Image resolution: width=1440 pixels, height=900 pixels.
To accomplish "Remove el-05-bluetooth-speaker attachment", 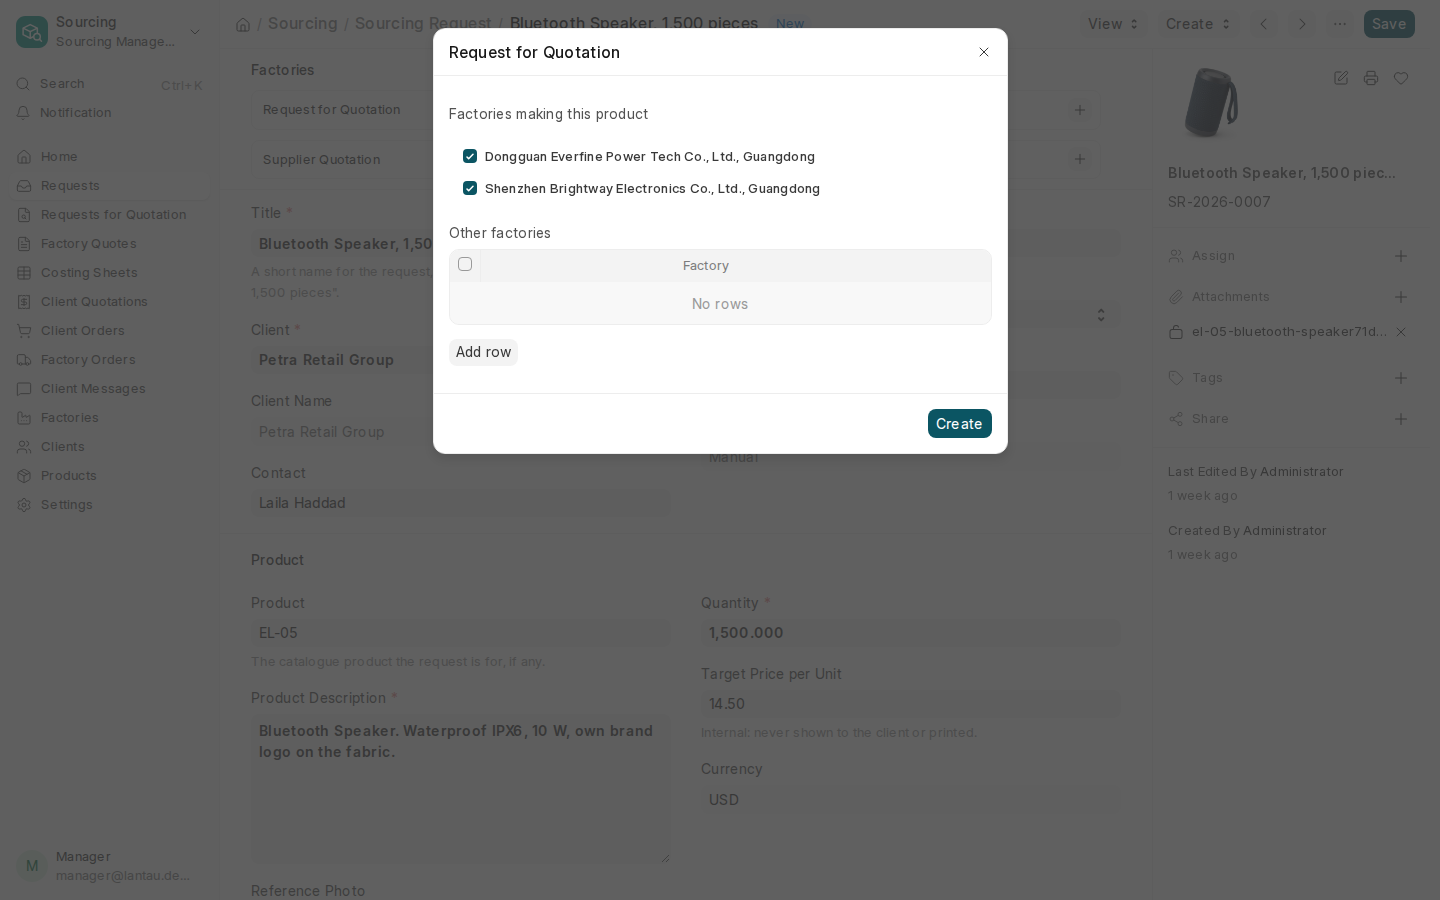I will pos(1401,332).
